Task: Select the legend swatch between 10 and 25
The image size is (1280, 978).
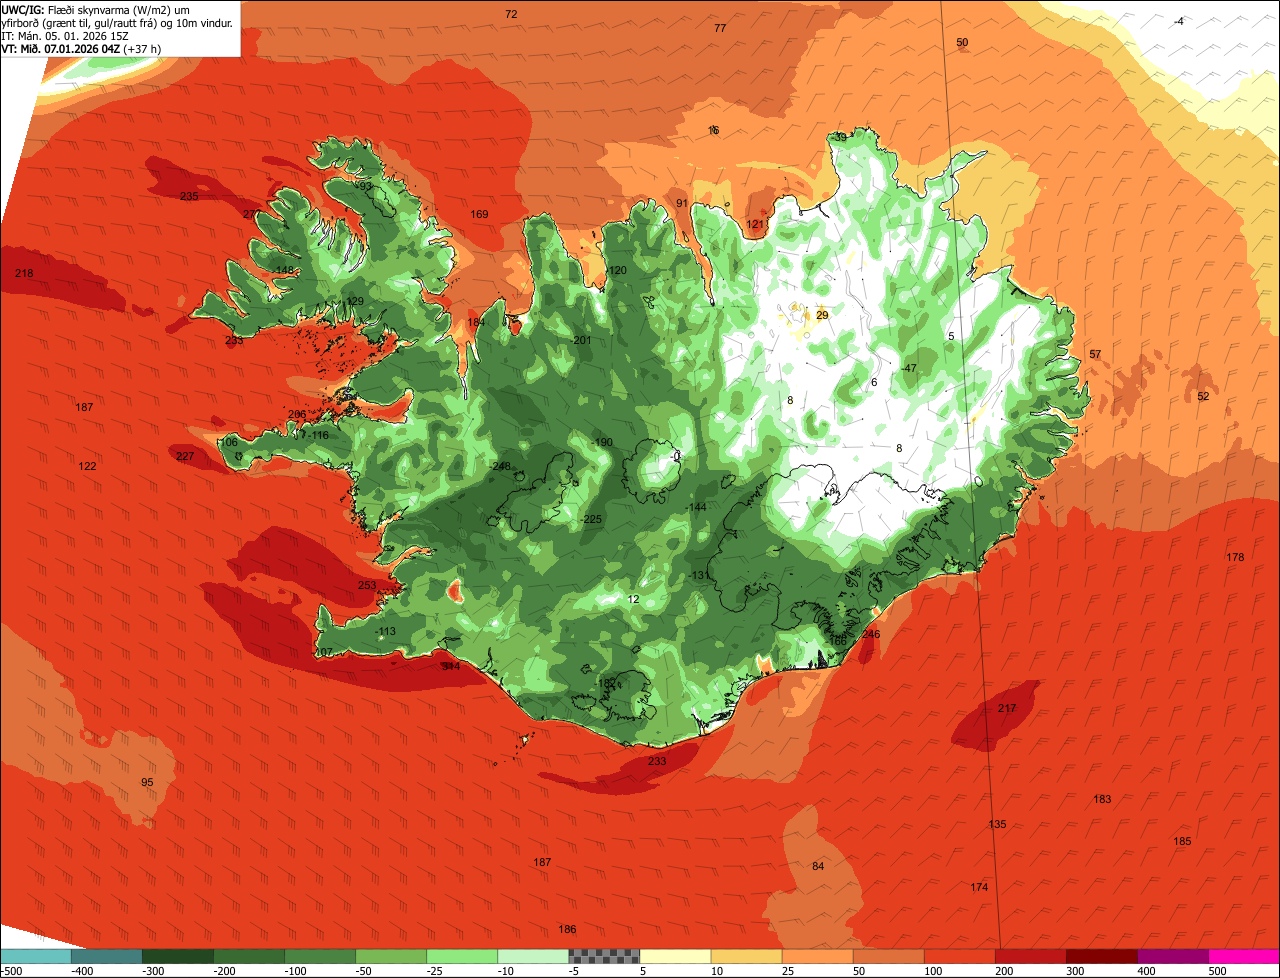Action: (x=746, y=956)
